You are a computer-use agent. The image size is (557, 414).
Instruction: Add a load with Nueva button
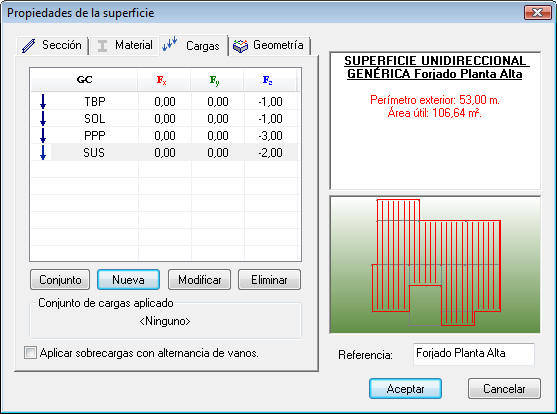128,280
